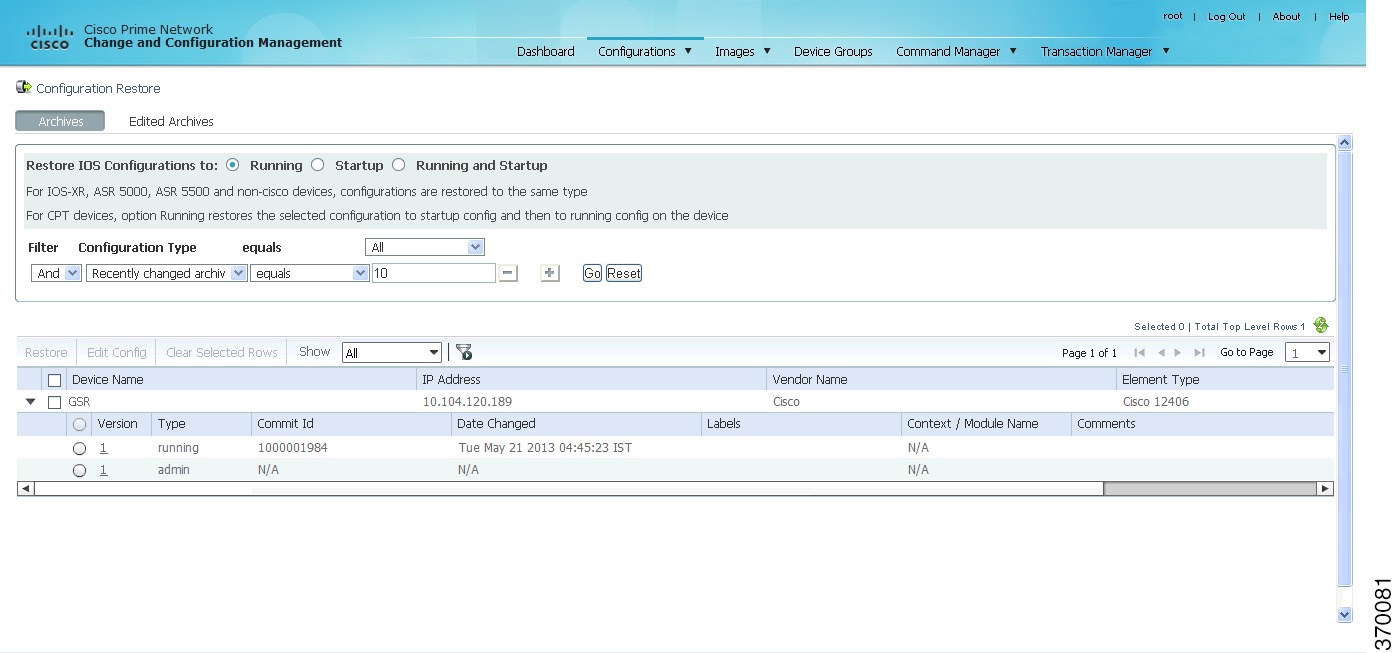
Task: Click the green refresh table icon
Action: (1321, 325)
